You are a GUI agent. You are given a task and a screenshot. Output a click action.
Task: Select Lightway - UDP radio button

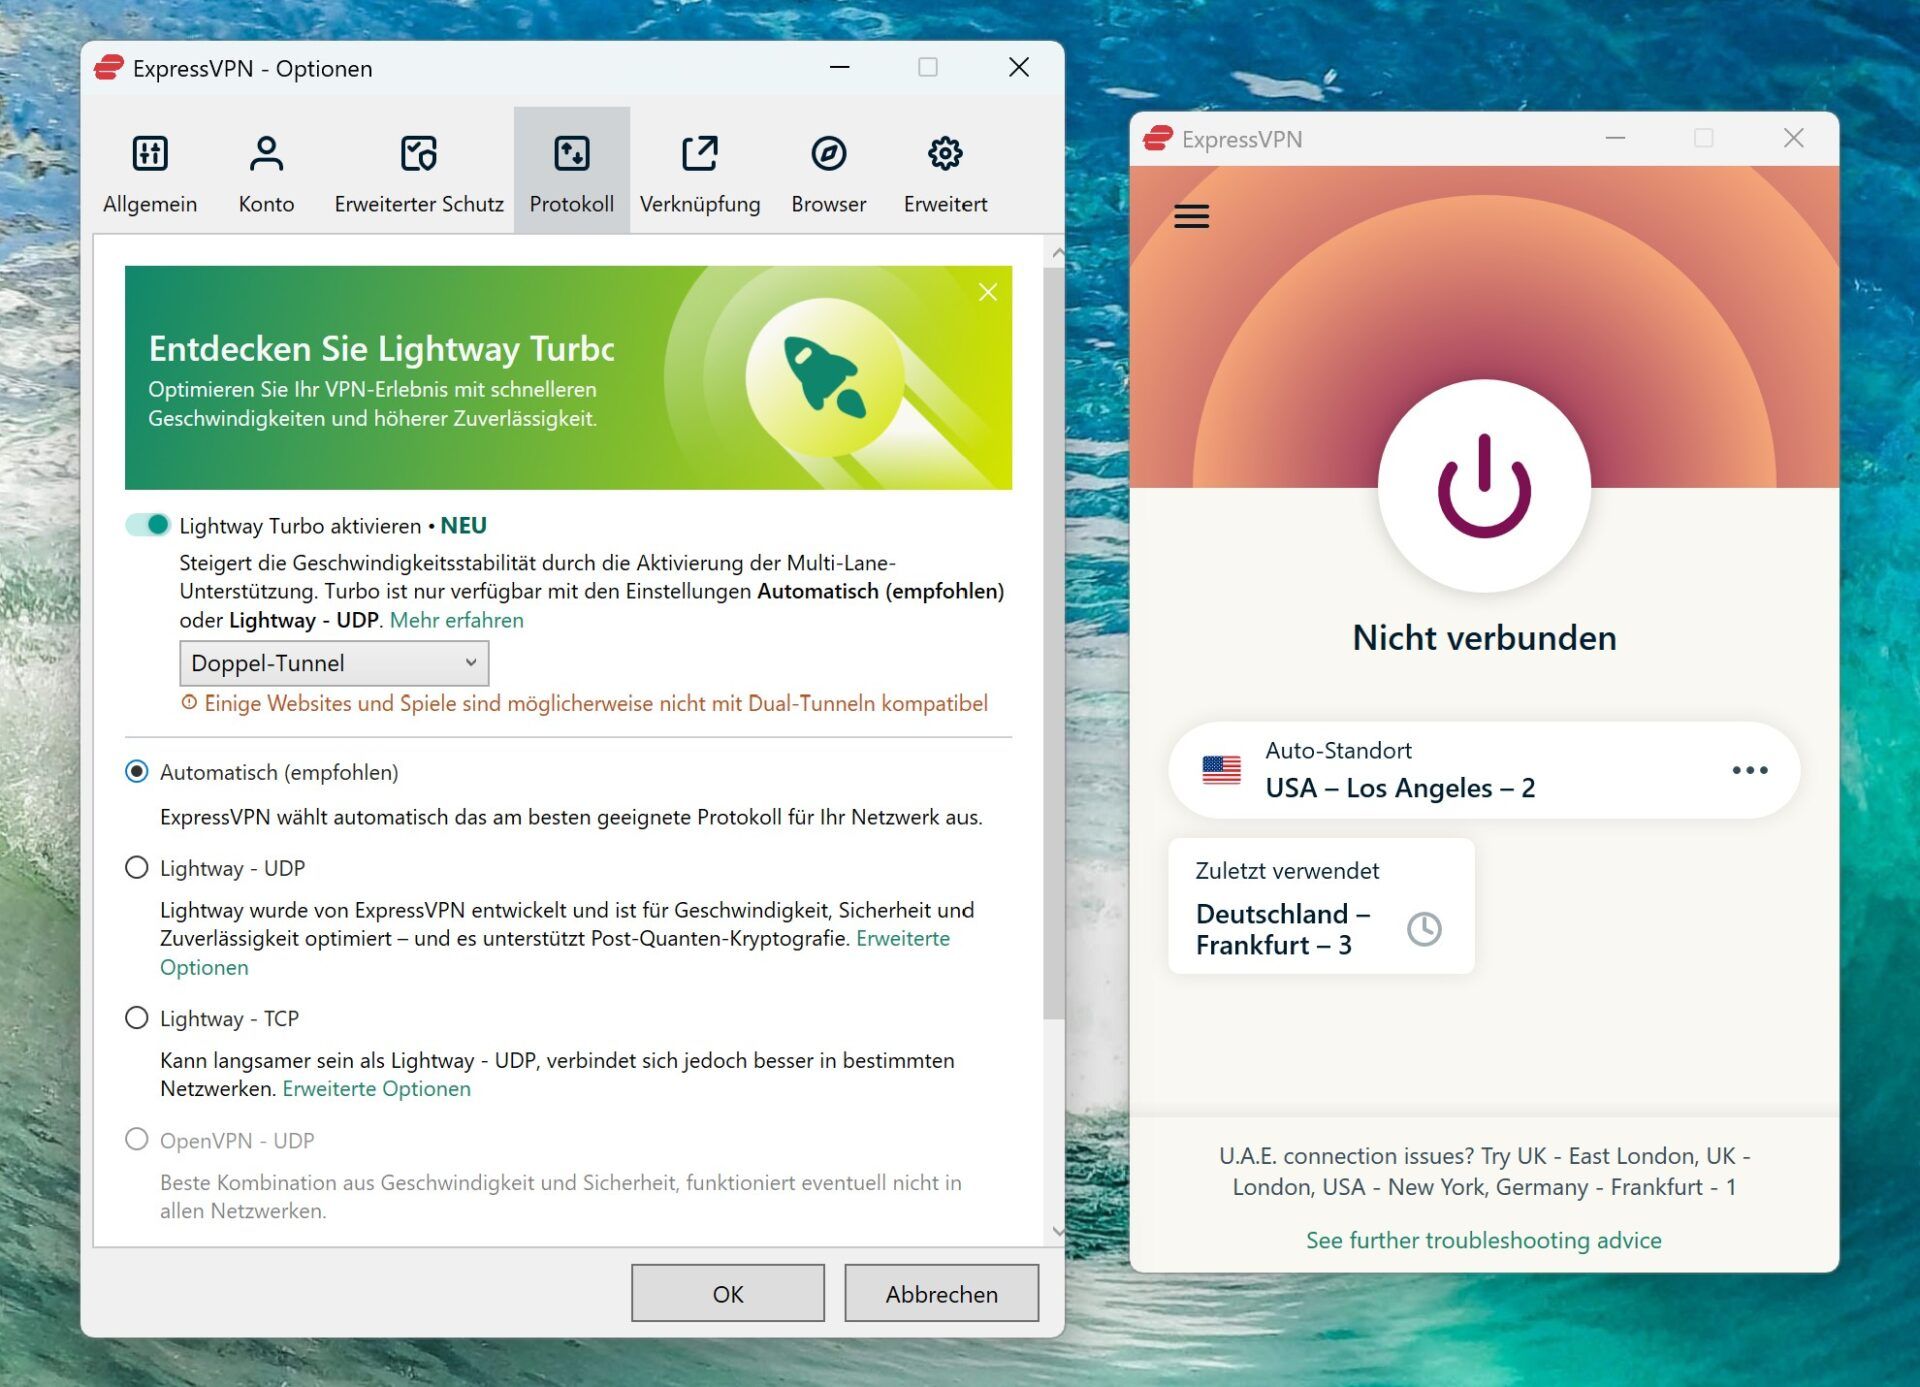tap(137, 868)
